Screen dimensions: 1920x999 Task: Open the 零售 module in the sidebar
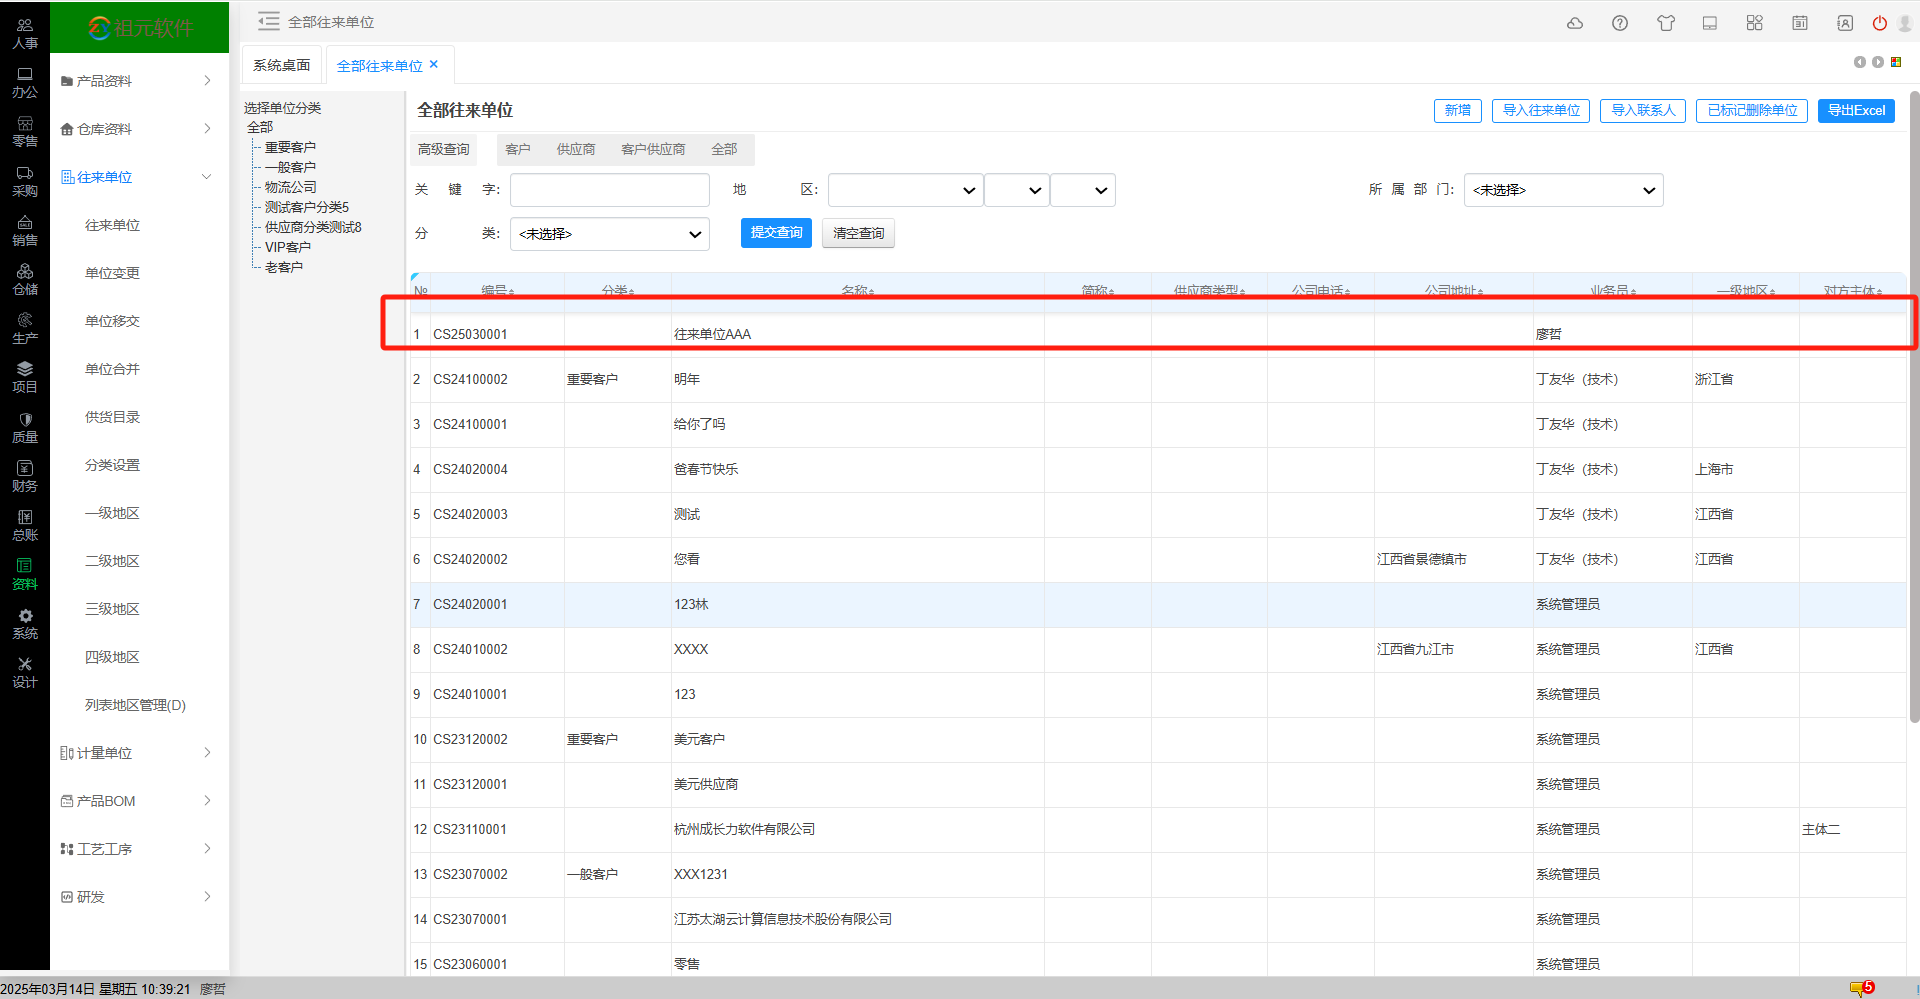point(25,131)
